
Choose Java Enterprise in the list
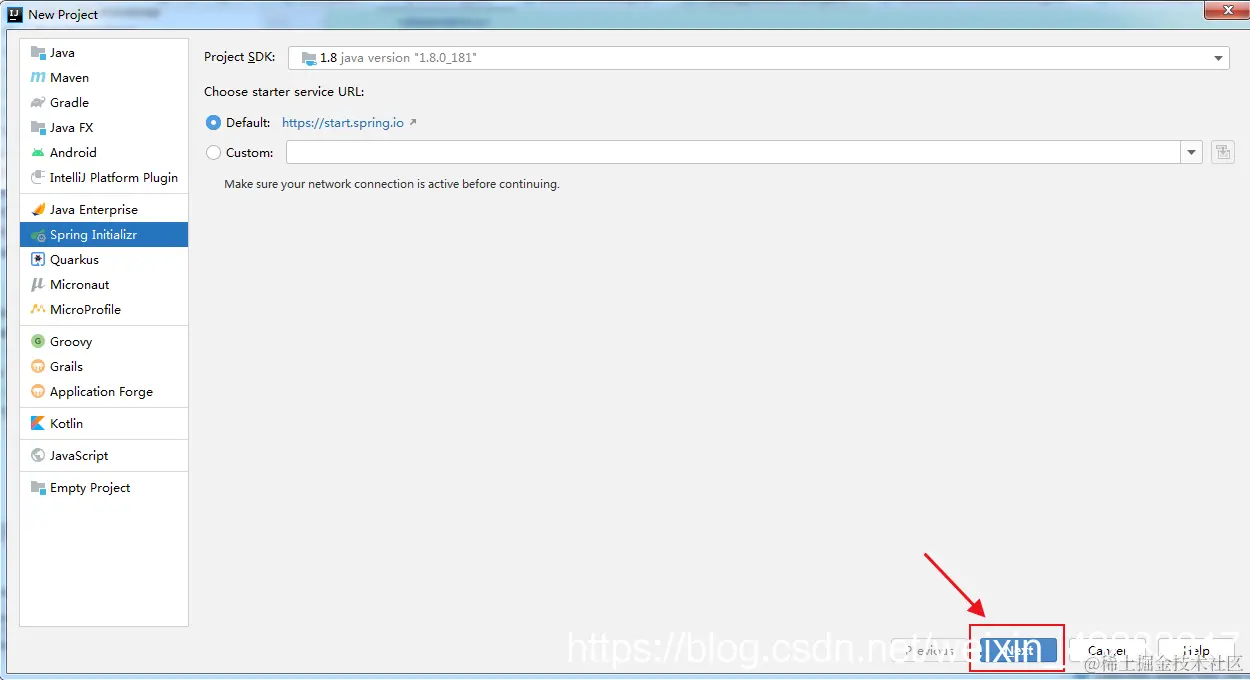(x=104, y=210)
